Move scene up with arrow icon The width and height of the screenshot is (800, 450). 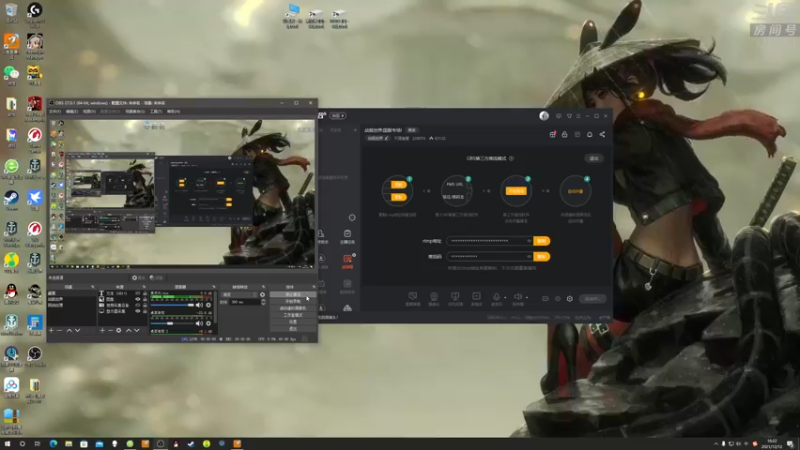69,331
